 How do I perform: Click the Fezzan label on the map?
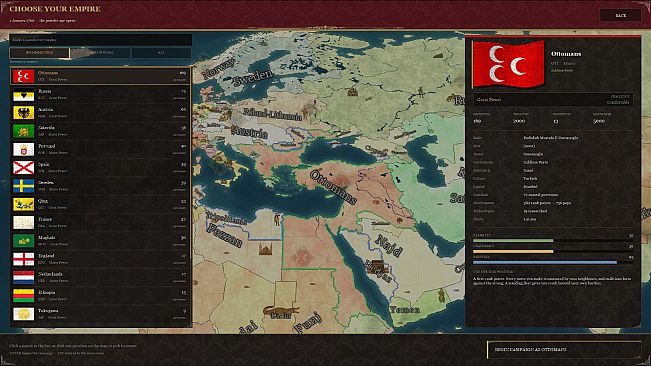(x=225, y=235)
